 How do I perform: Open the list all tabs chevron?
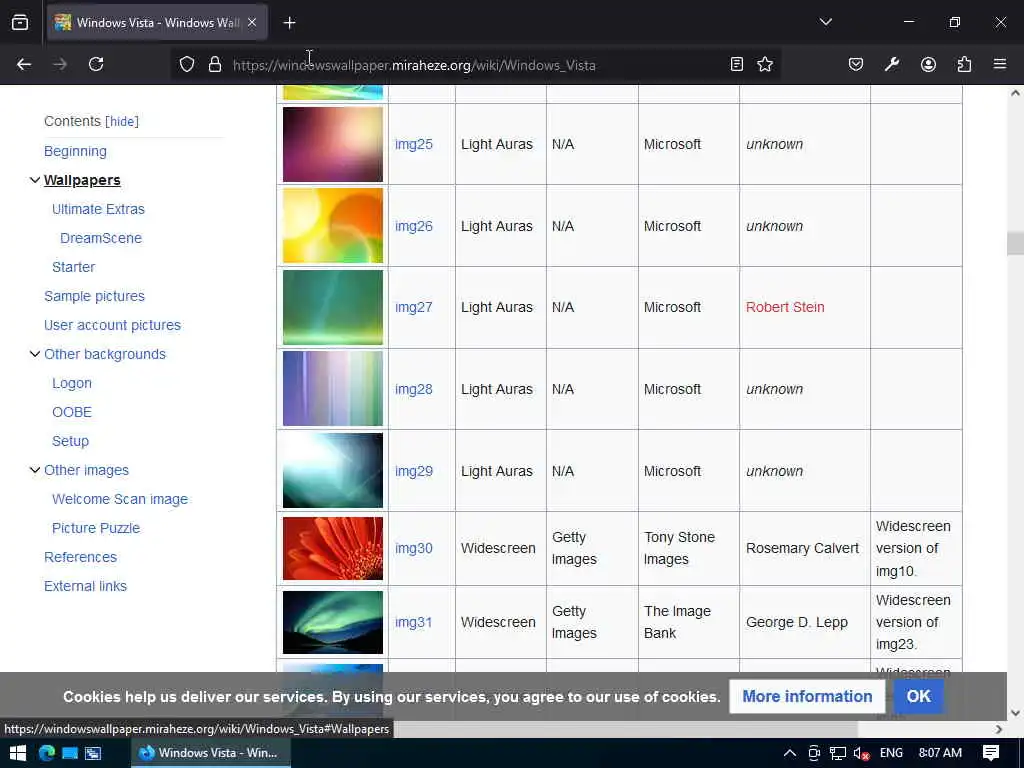coord(825,22)
